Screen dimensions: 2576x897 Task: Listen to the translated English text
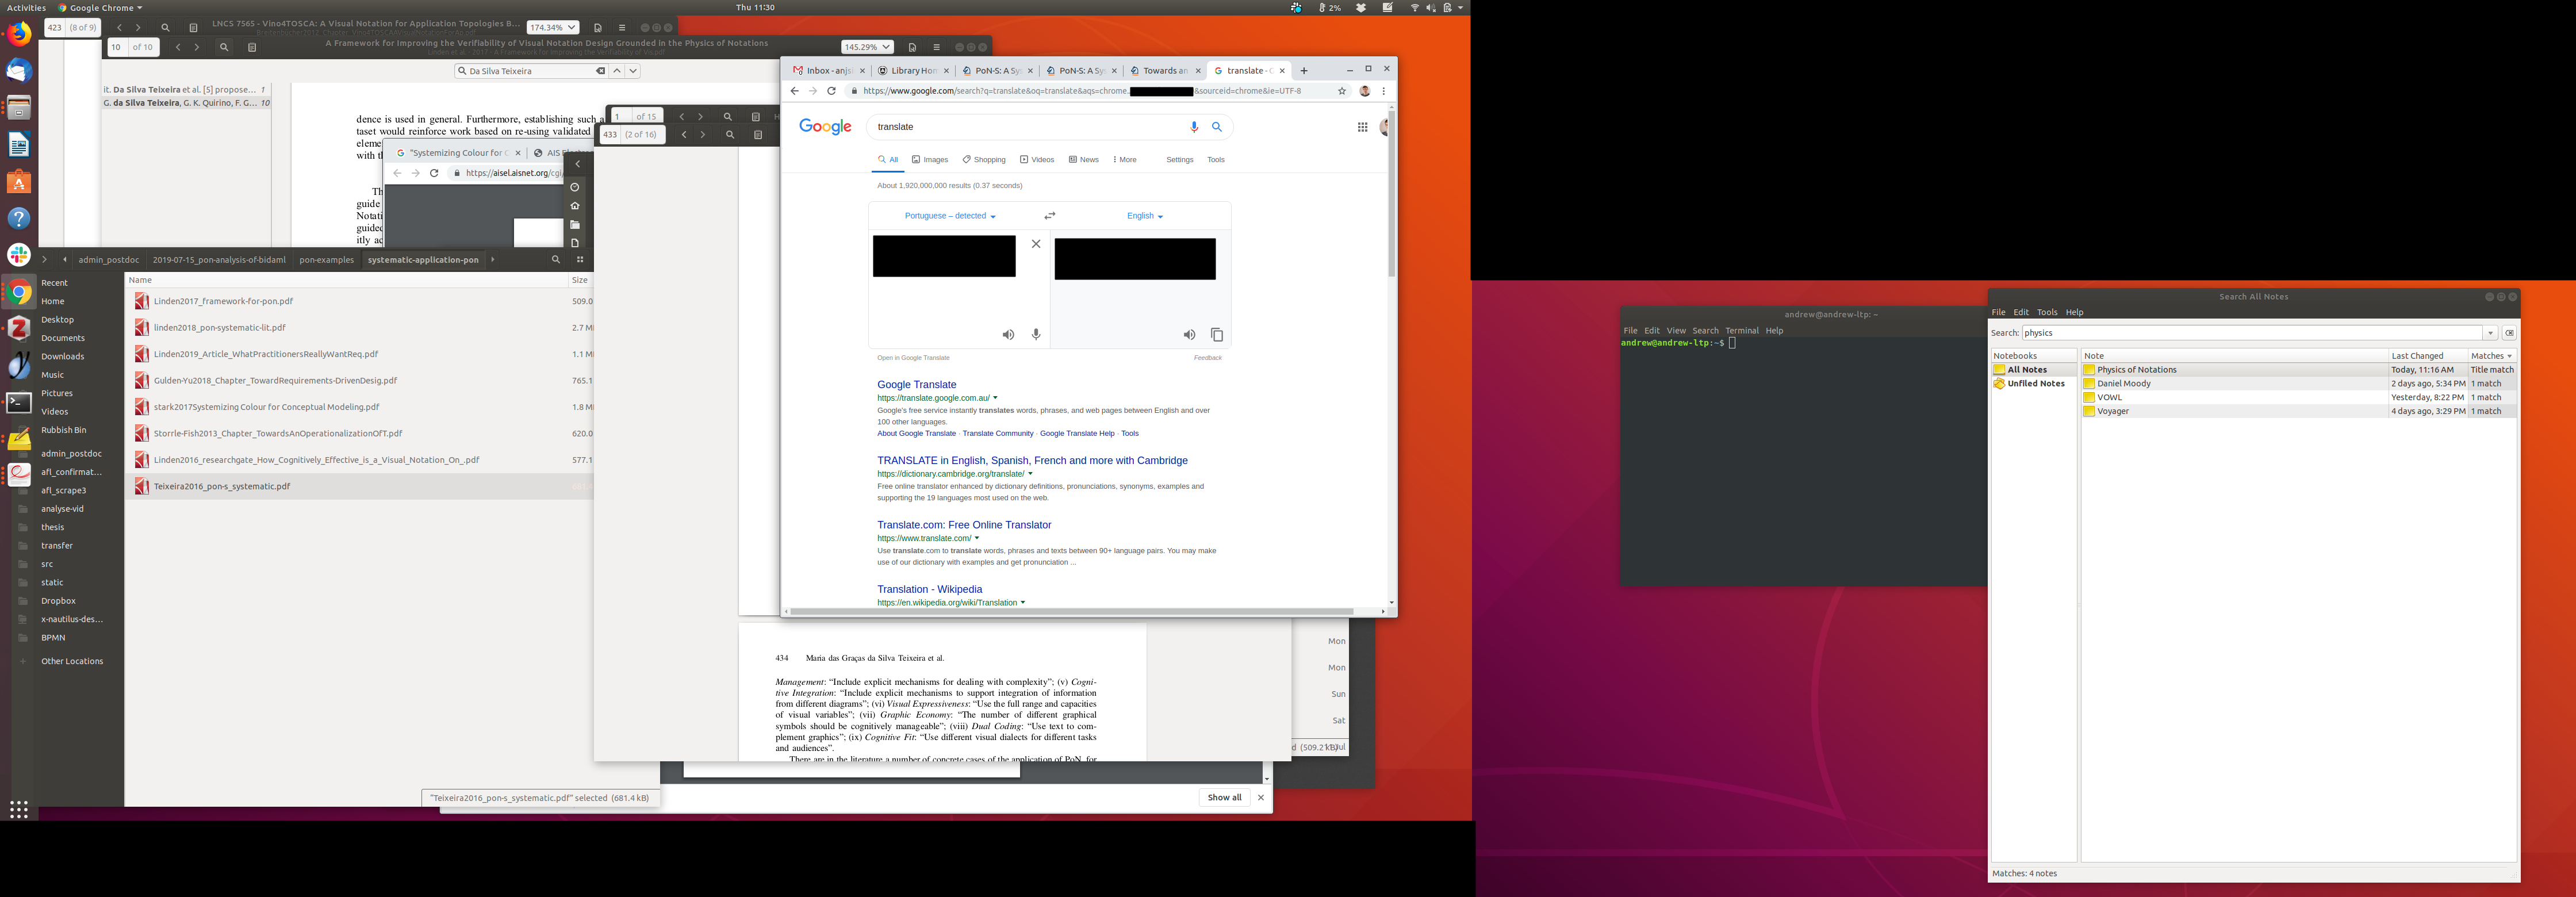tap(1188, 335)
